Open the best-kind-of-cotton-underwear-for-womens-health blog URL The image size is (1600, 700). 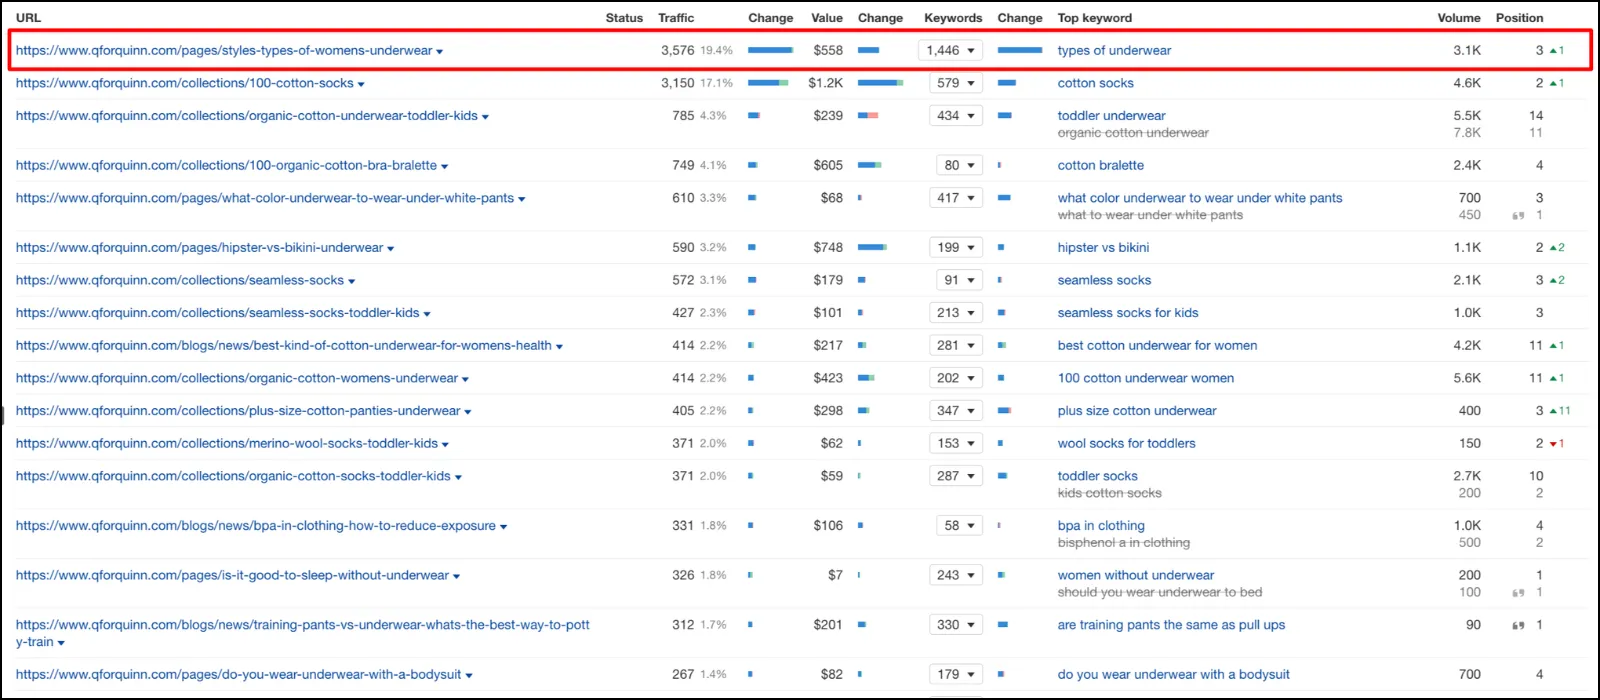coord(284,345)
